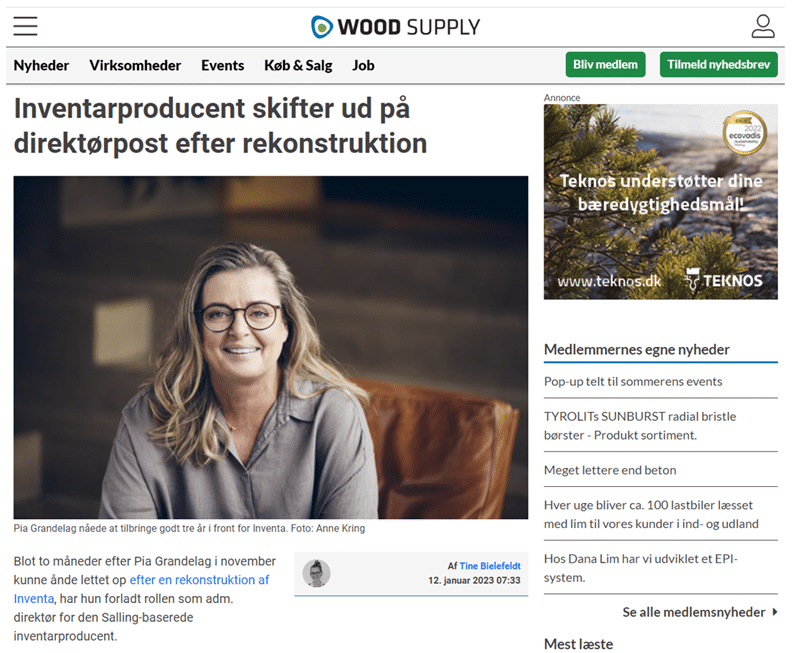Open the hamburger menu icon

click(x=26, y=26)
